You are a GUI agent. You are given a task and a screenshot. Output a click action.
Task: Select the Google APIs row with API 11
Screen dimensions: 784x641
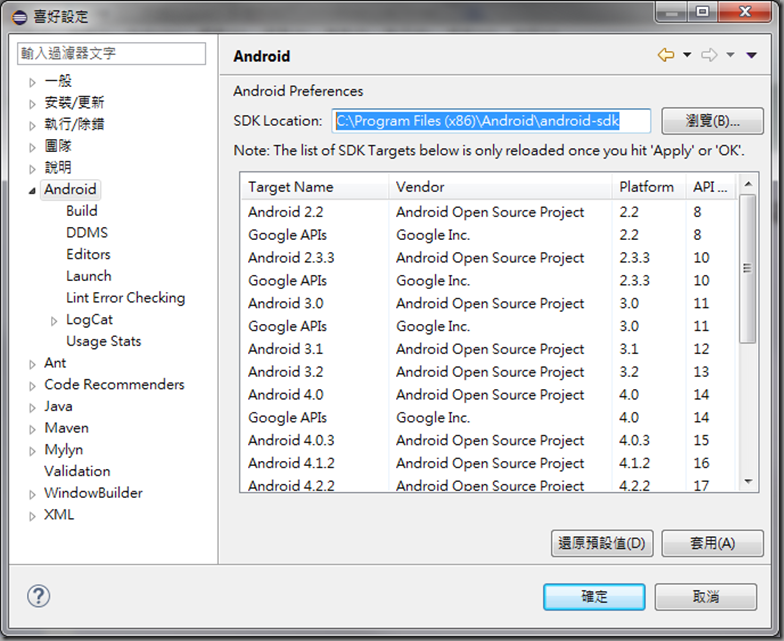[489, 326]
